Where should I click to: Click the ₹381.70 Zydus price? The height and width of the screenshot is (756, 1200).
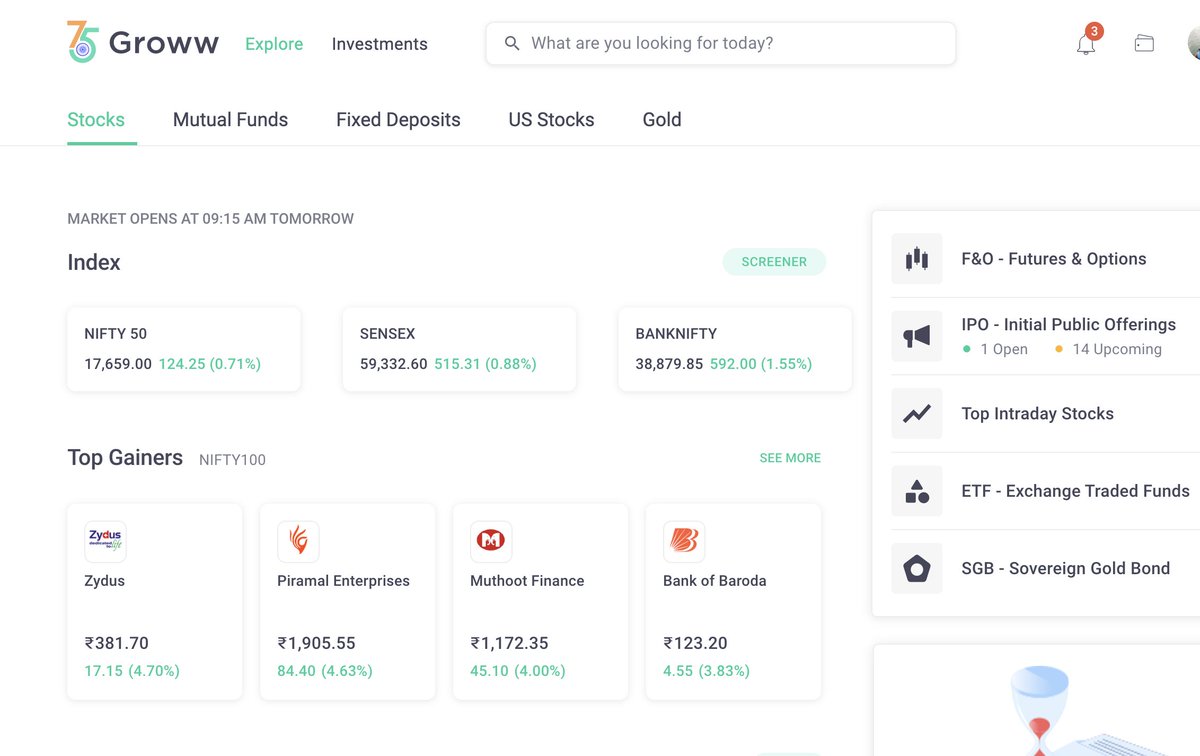pos(116,643)
